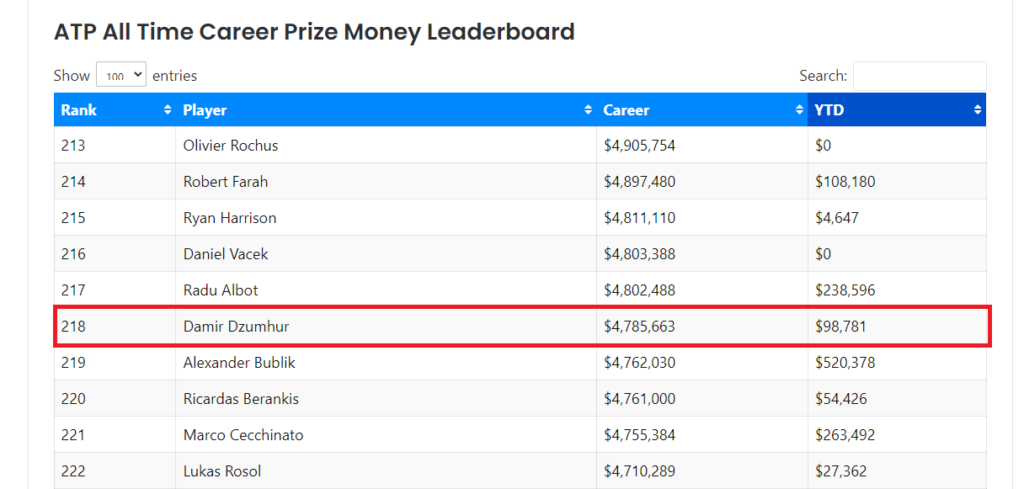Image resolution: width=1024 pixels, height=489 pixels.
Task: Select the highlighted Damir Dzumhur name
Action: pos(236,326)
